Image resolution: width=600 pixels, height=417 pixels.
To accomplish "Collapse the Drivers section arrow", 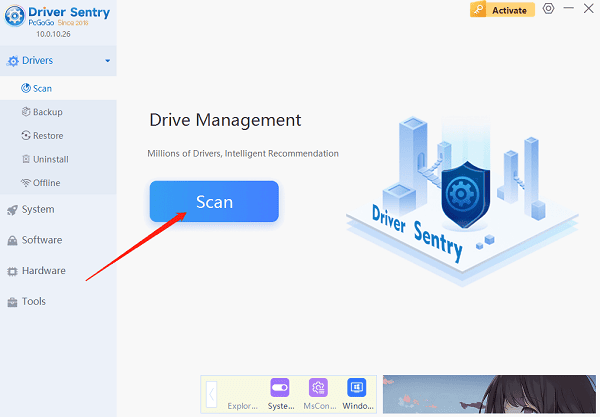I will click(107, 61).
